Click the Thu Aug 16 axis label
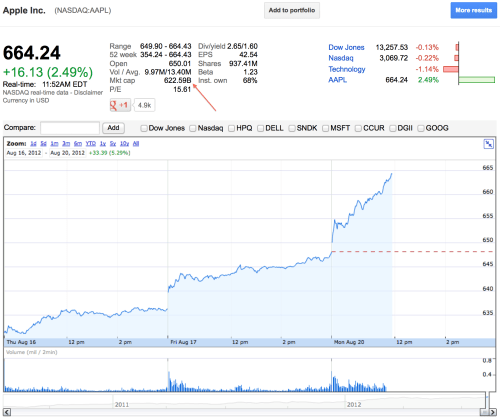 pyautogui.click(x=21, y=342)
